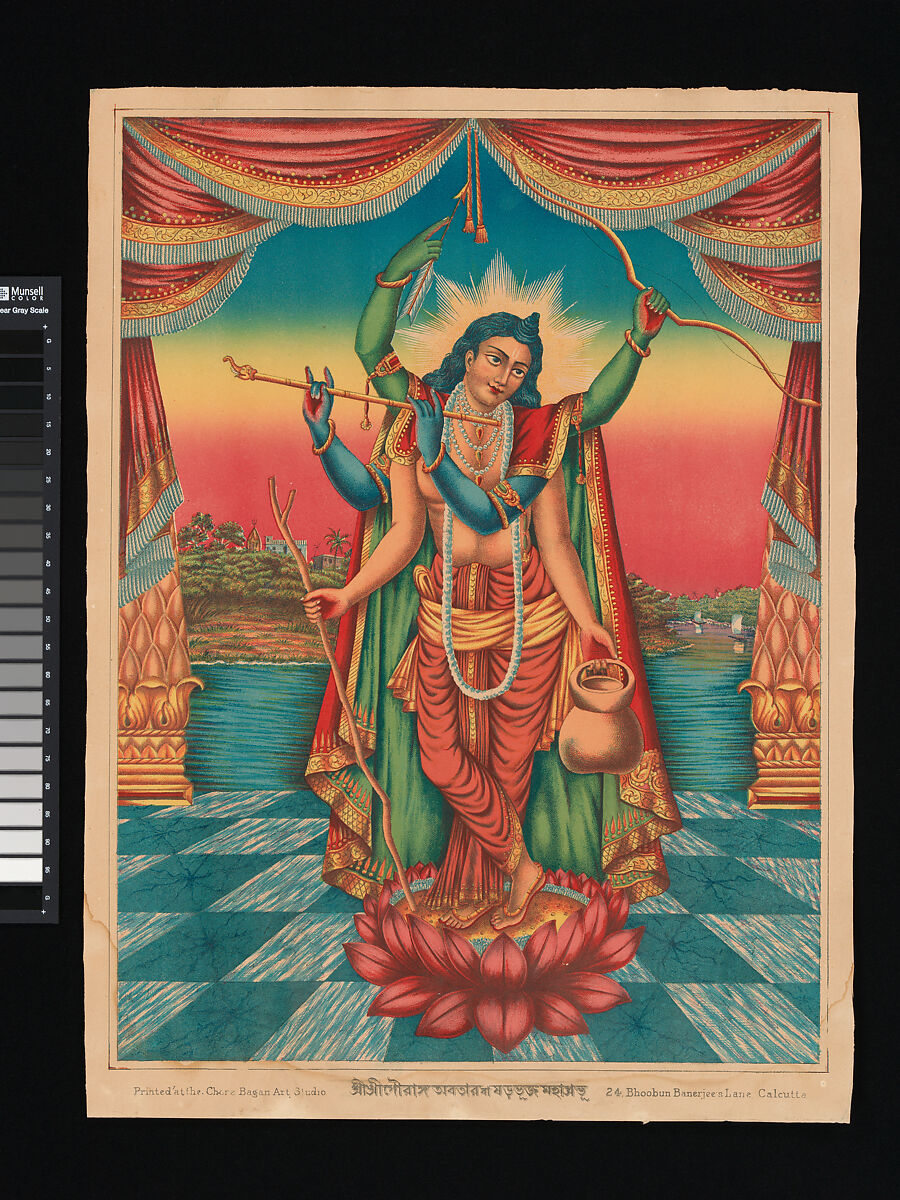Pick the white patch at the gray scale bottom
This screenshot has height=1200, width=900.
[24, 870]
